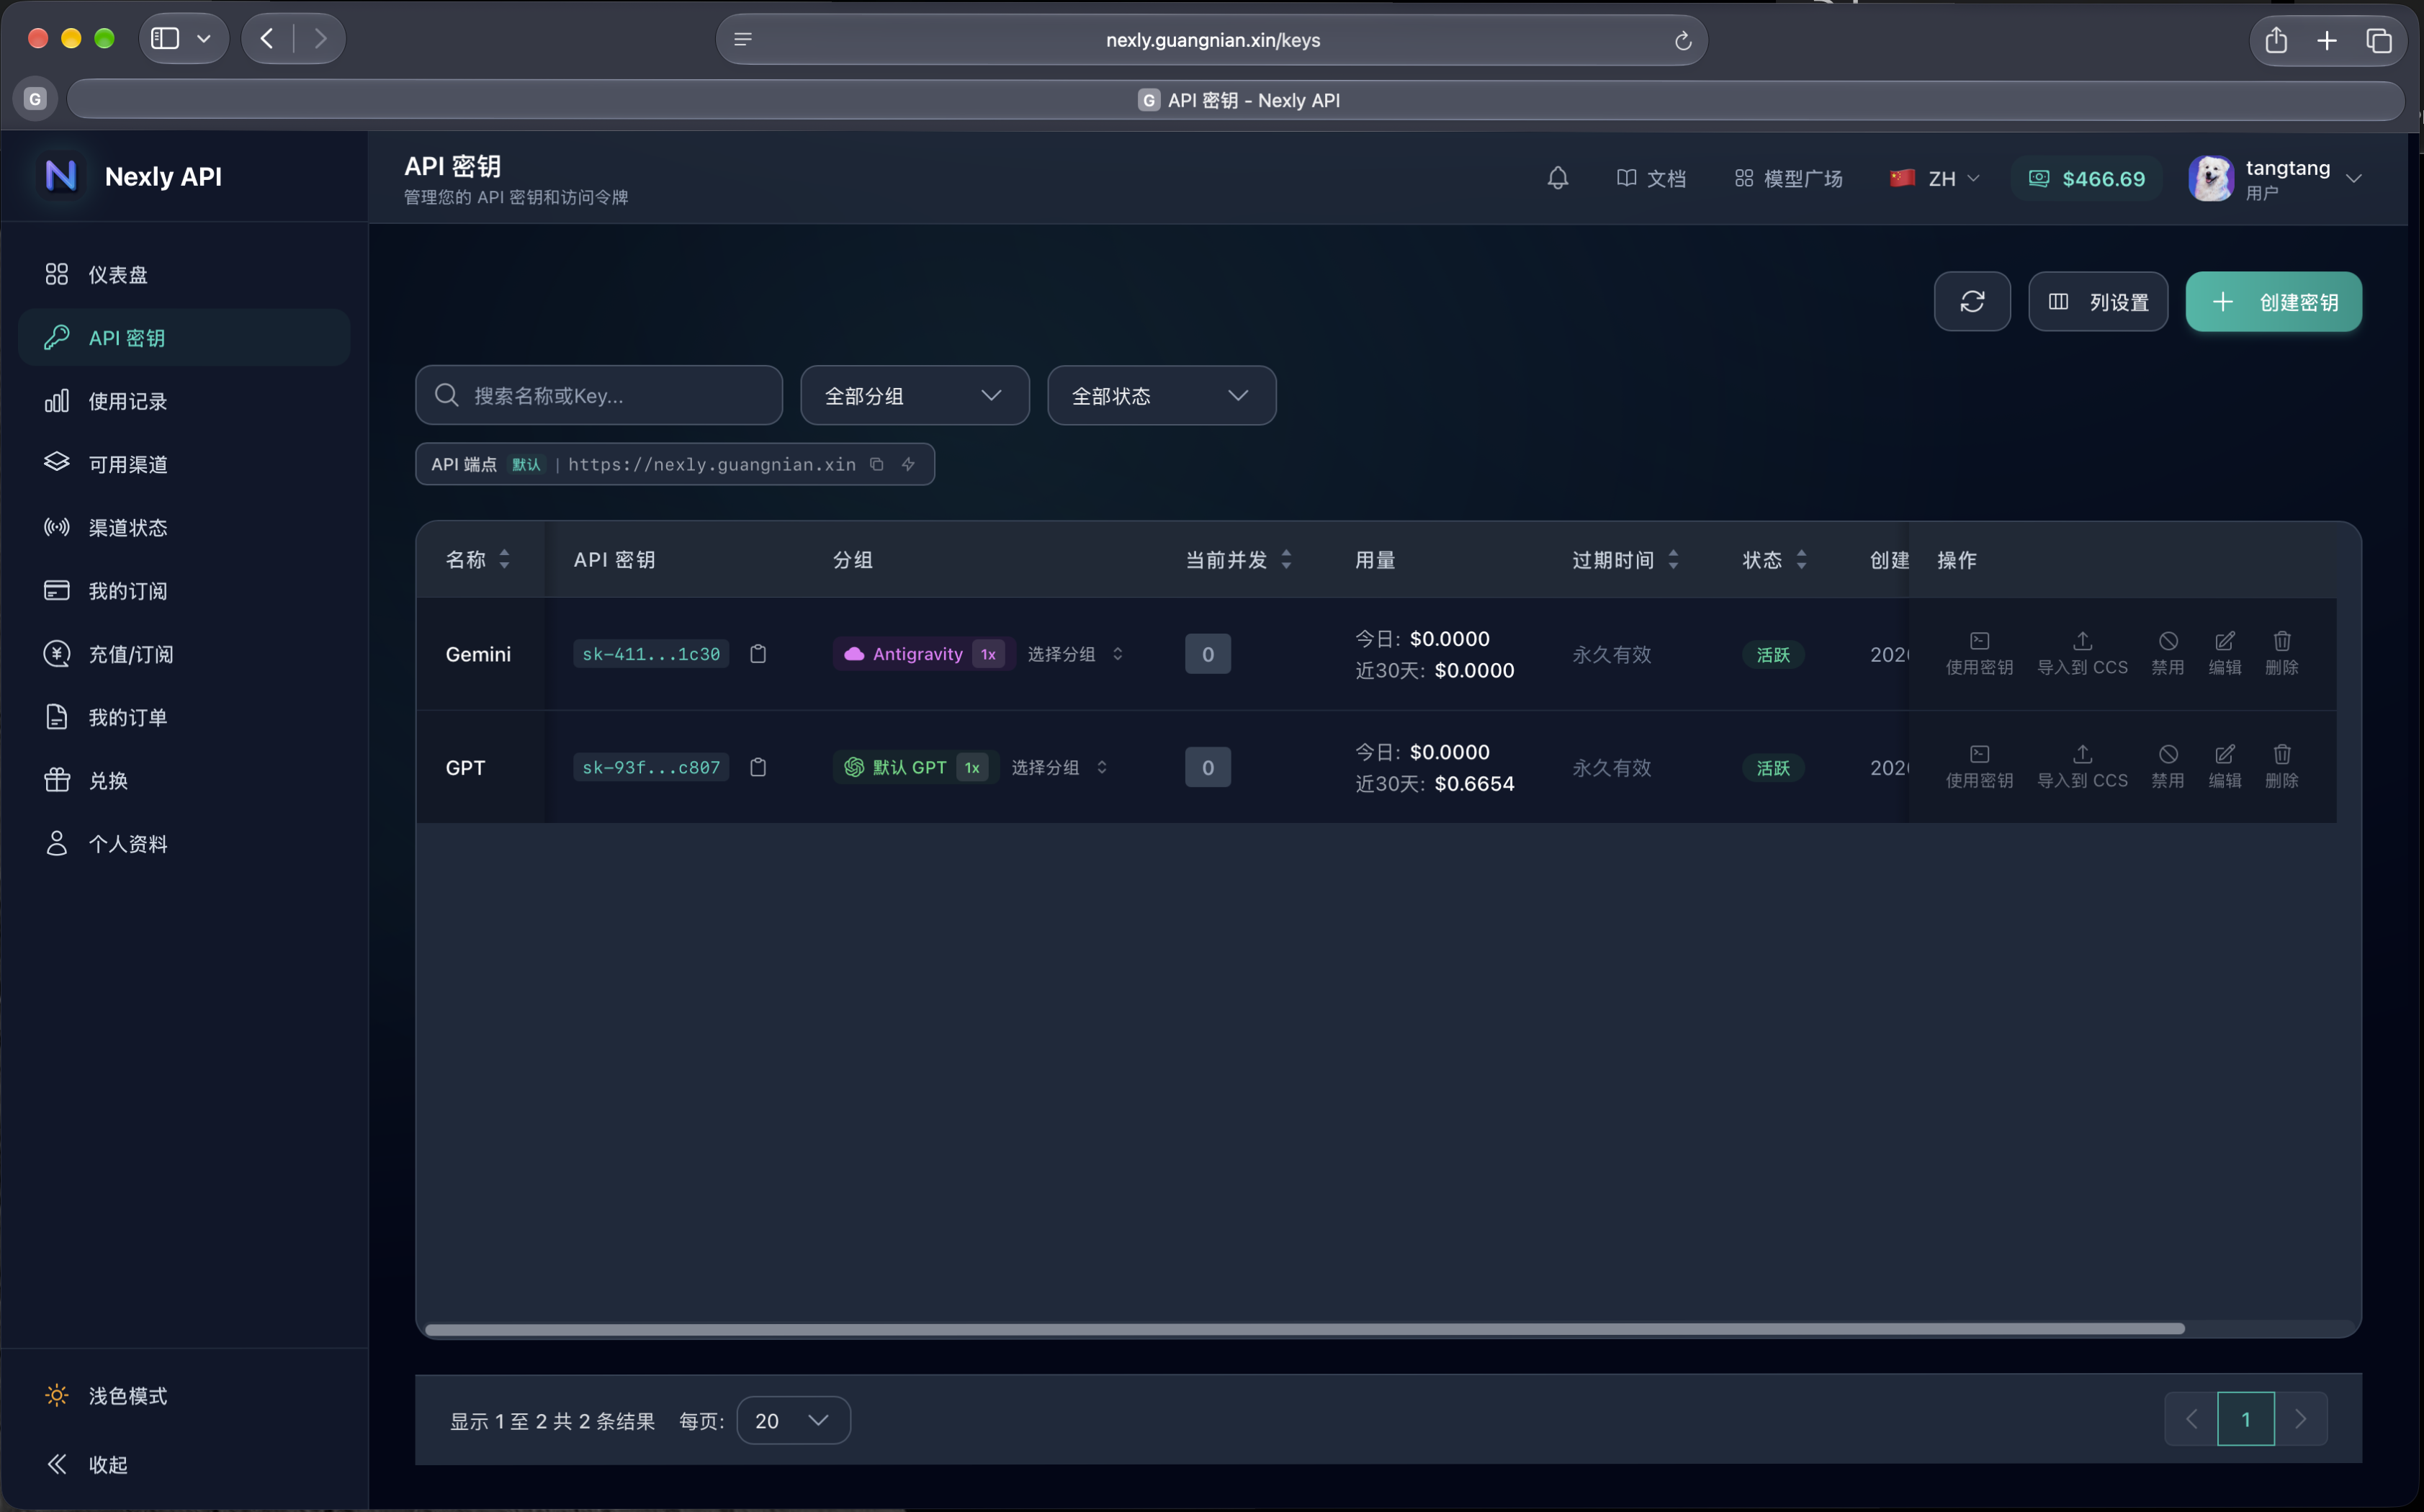2424x1512 pixels.
Task: Toggle 浅色模式 light mode
Action: click(x=184, y=1395)
